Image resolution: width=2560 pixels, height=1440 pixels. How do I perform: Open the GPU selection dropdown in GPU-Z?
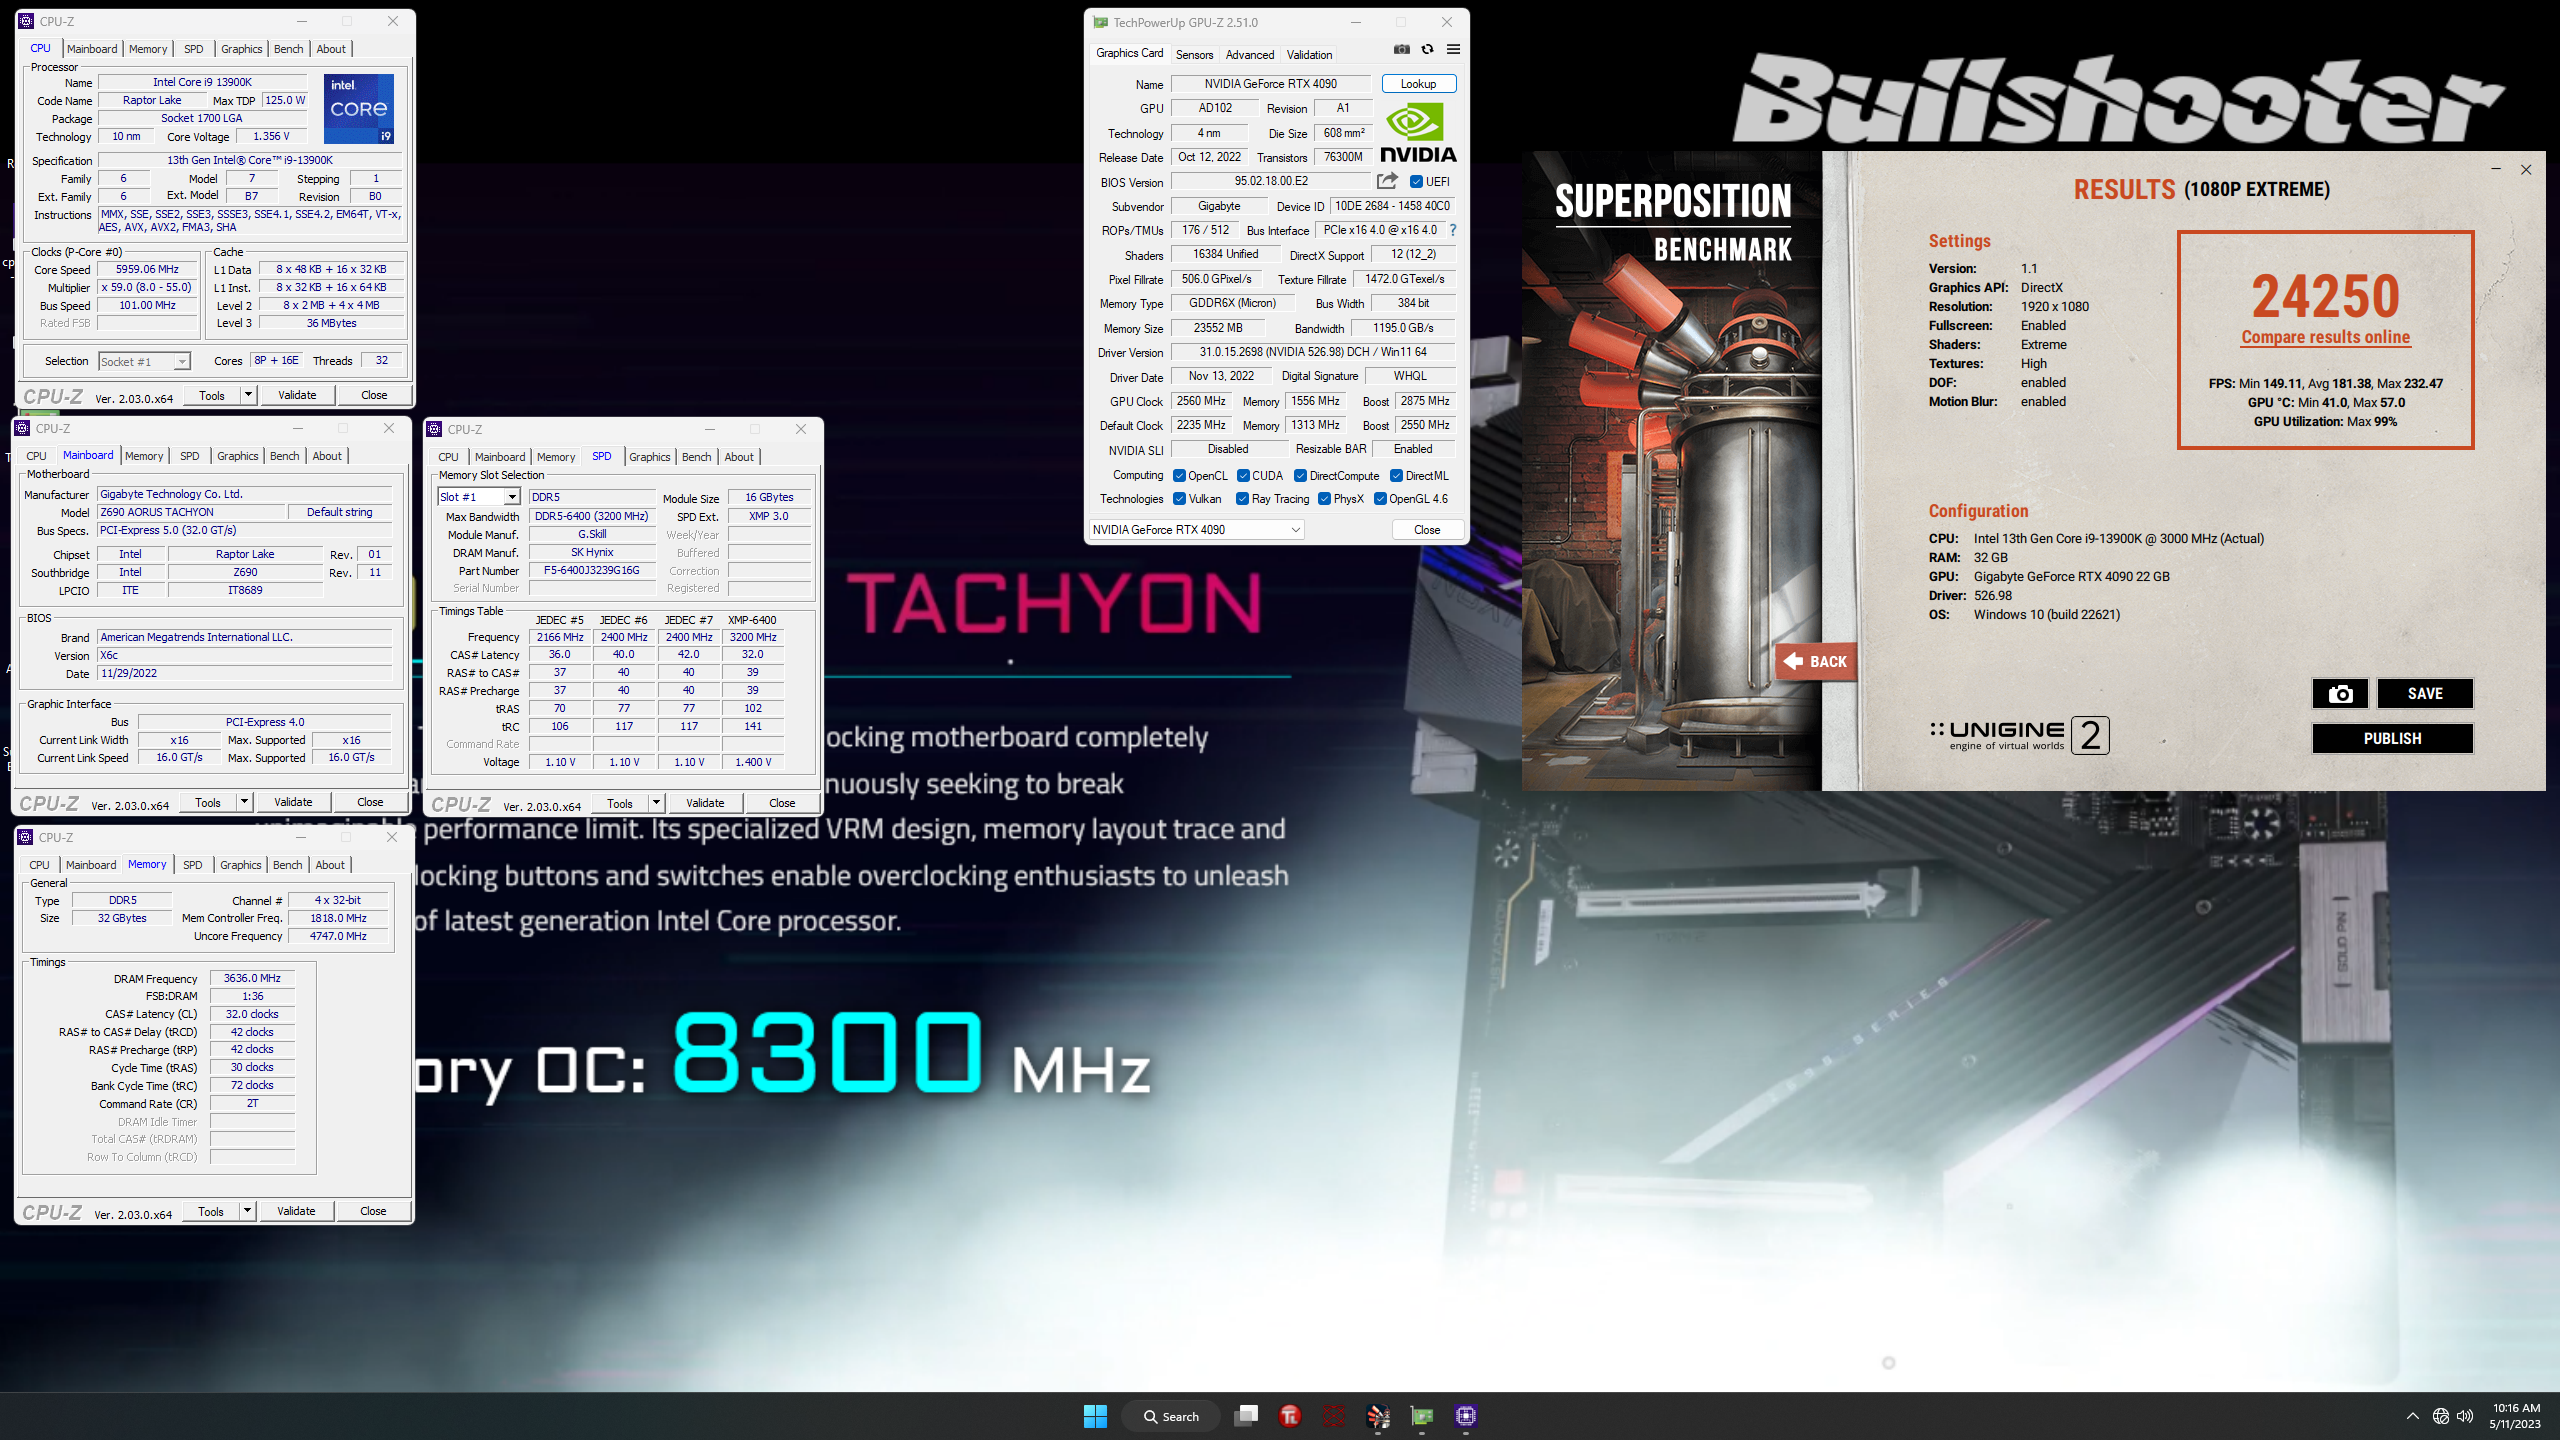coord(1196,530)
